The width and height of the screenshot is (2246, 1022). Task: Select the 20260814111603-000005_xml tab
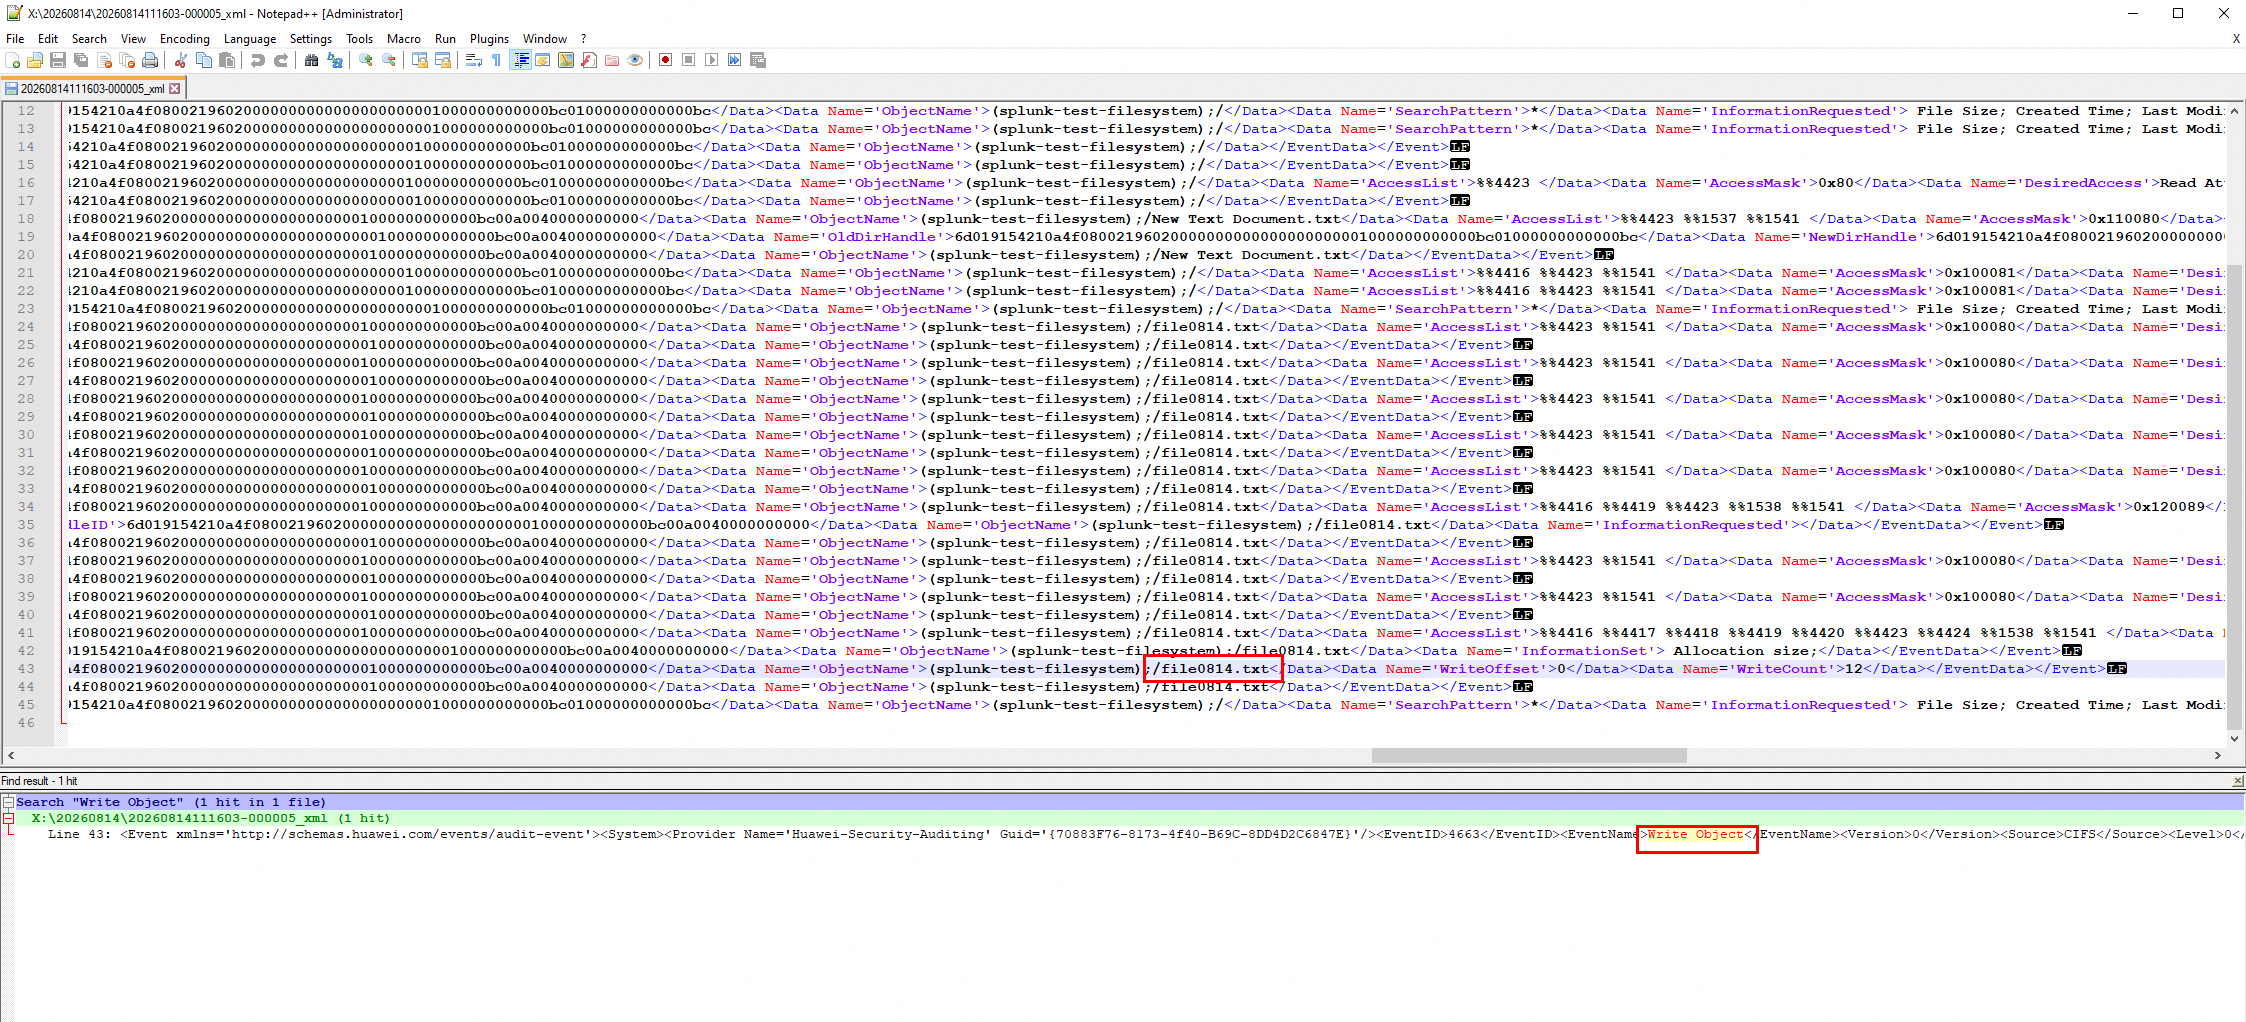(92, 89)
